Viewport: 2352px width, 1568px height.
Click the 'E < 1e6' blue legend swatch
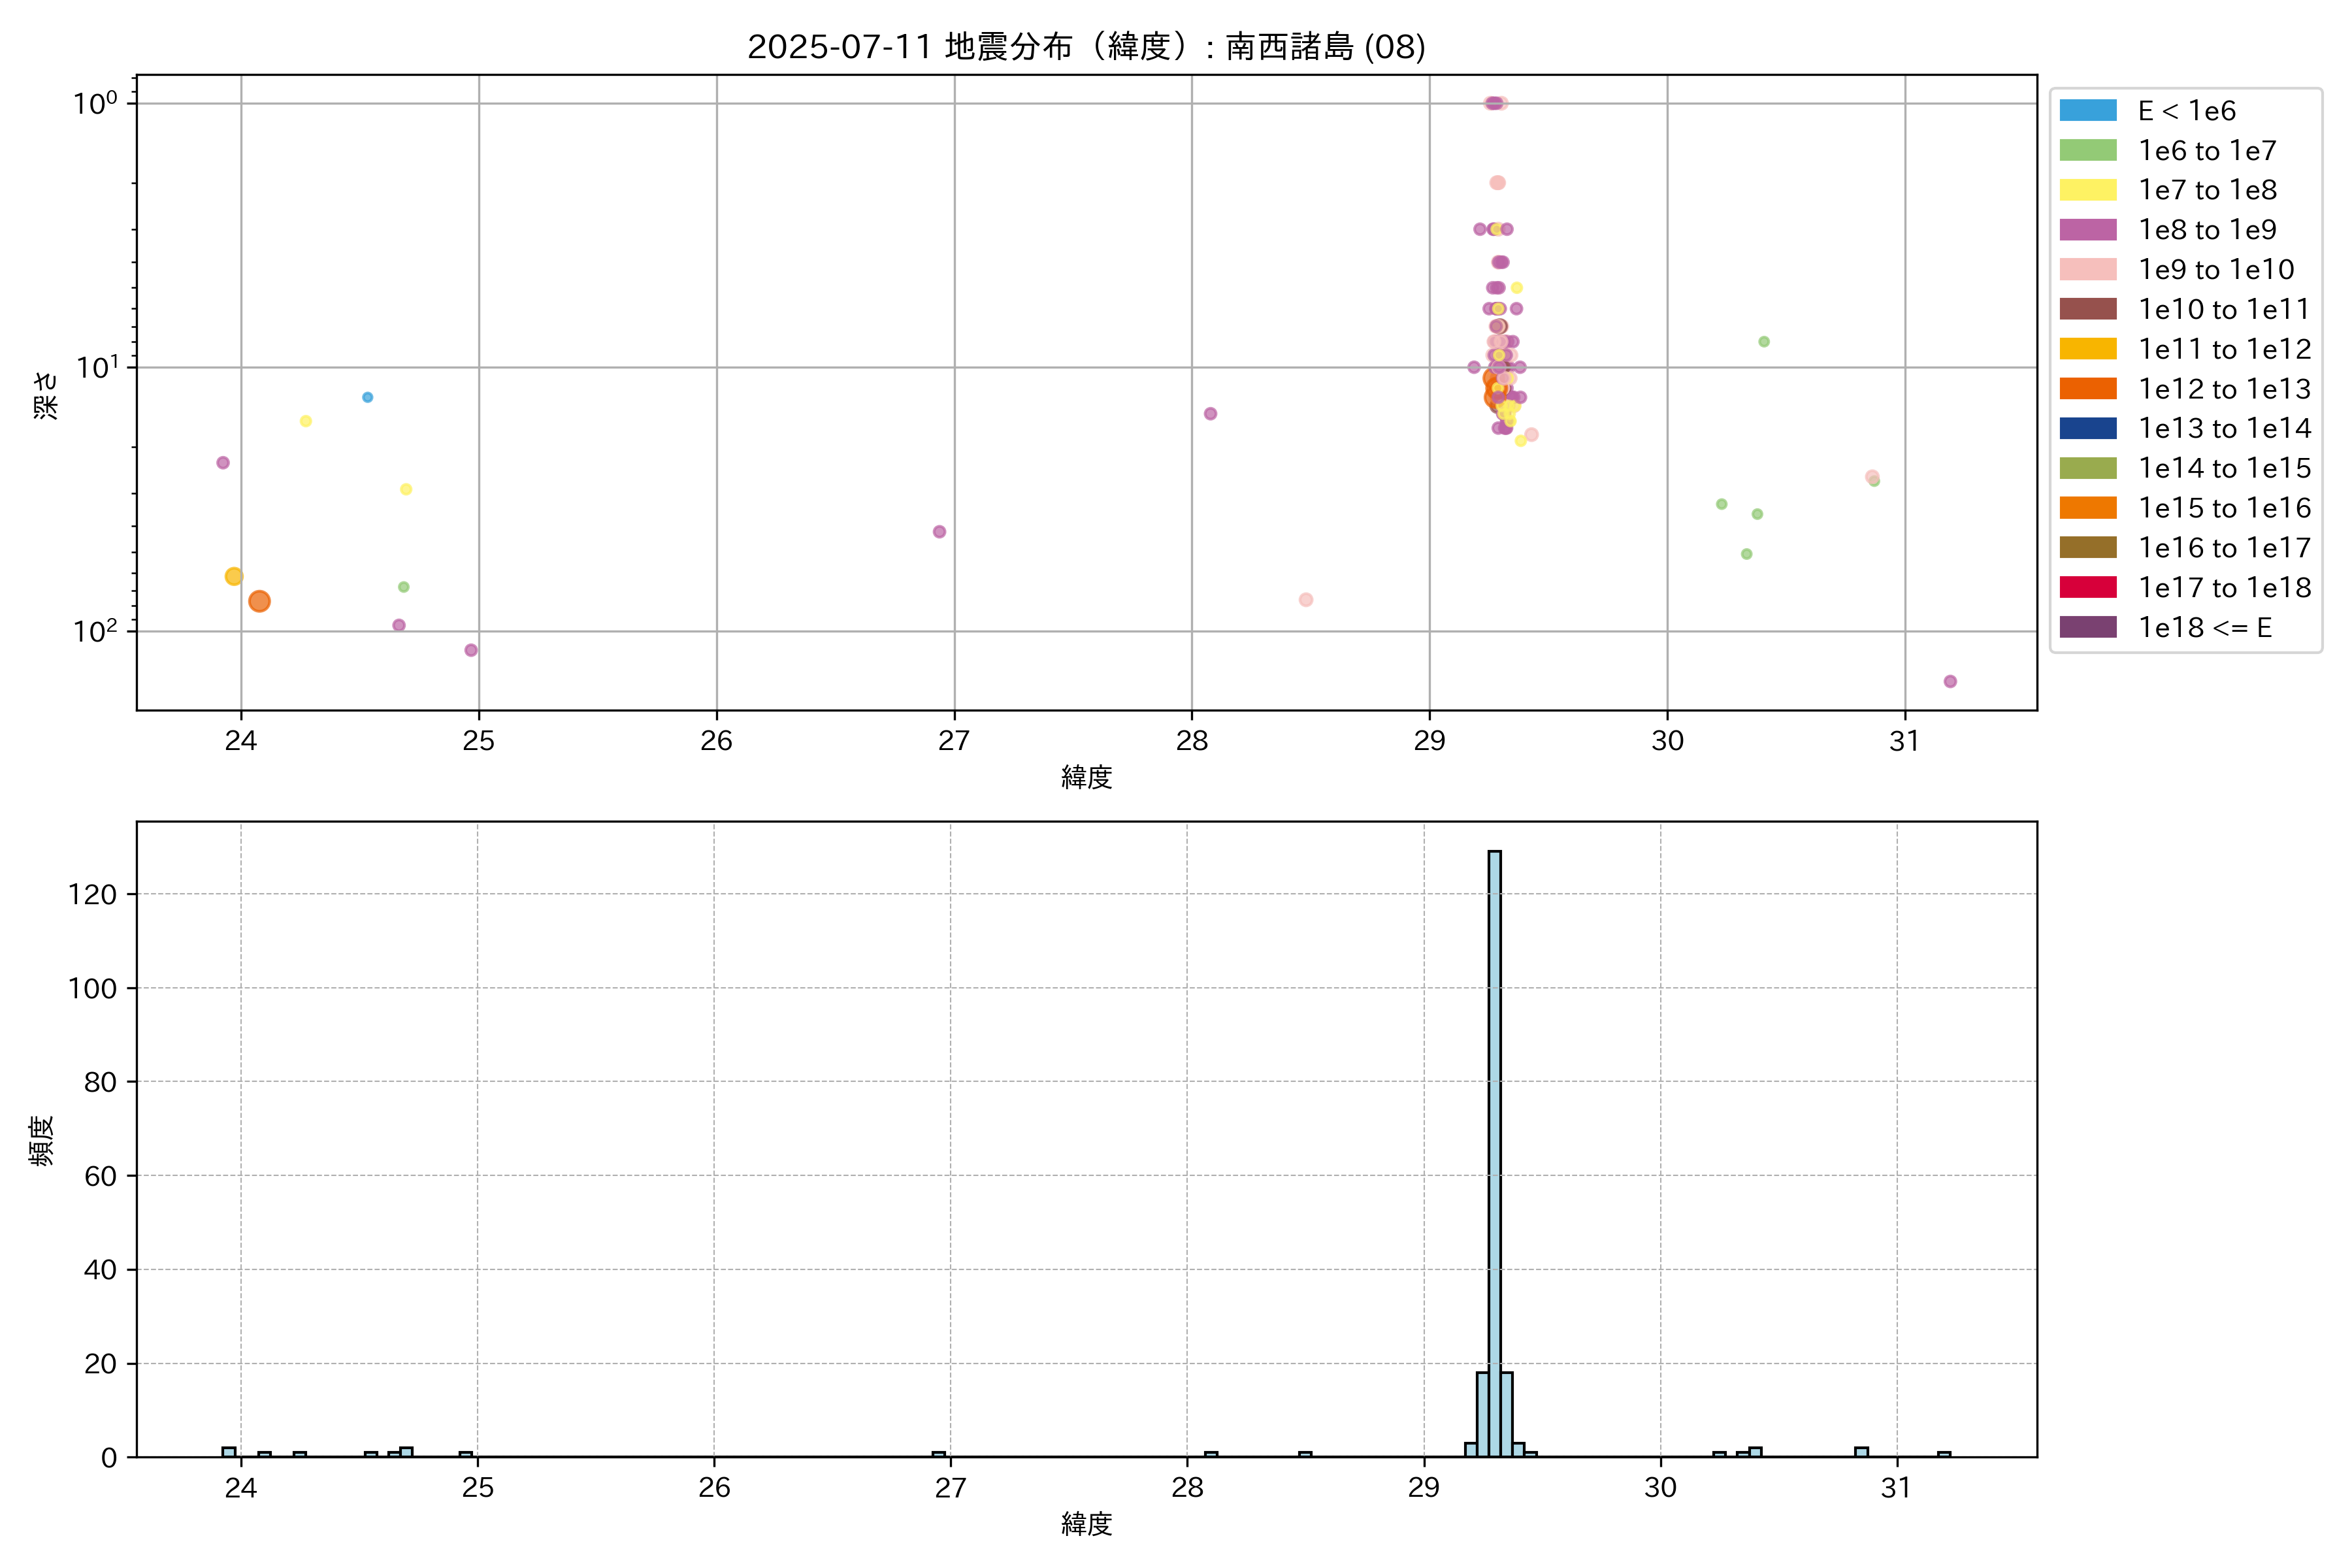2087,111
